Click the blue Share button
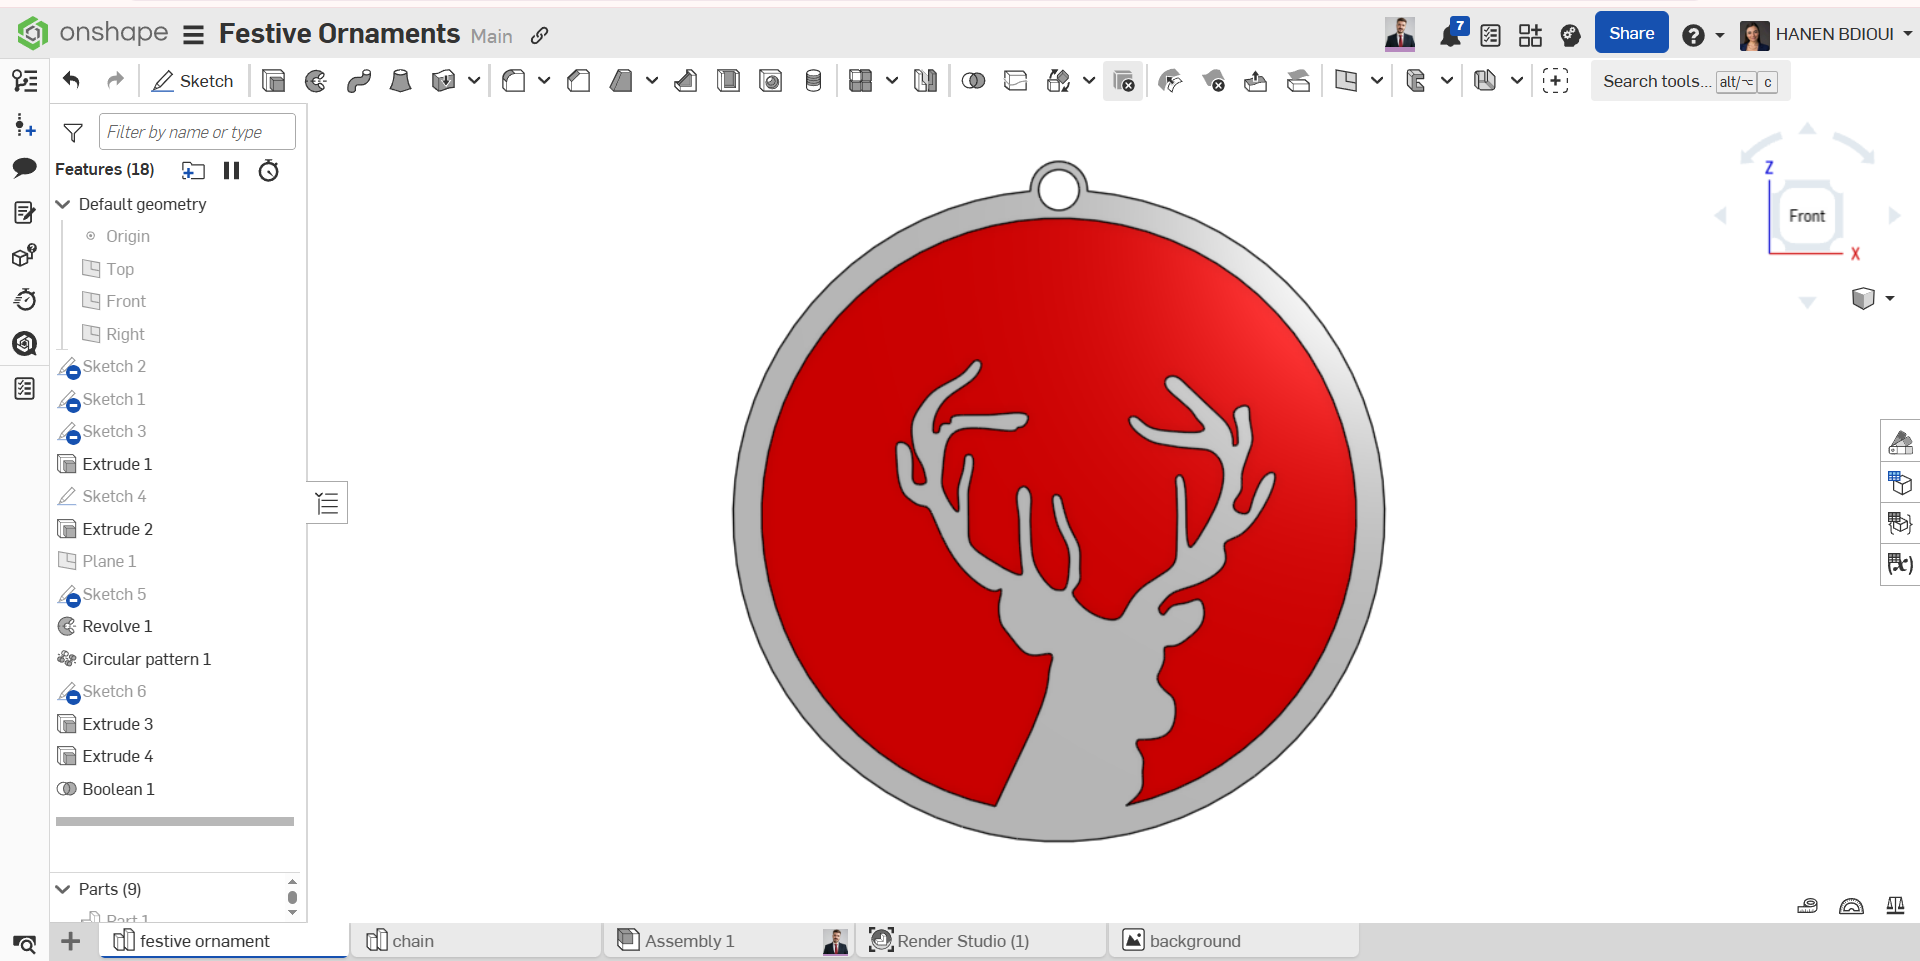Viewport: 1920px width, 961px height. coord(1631,33)
